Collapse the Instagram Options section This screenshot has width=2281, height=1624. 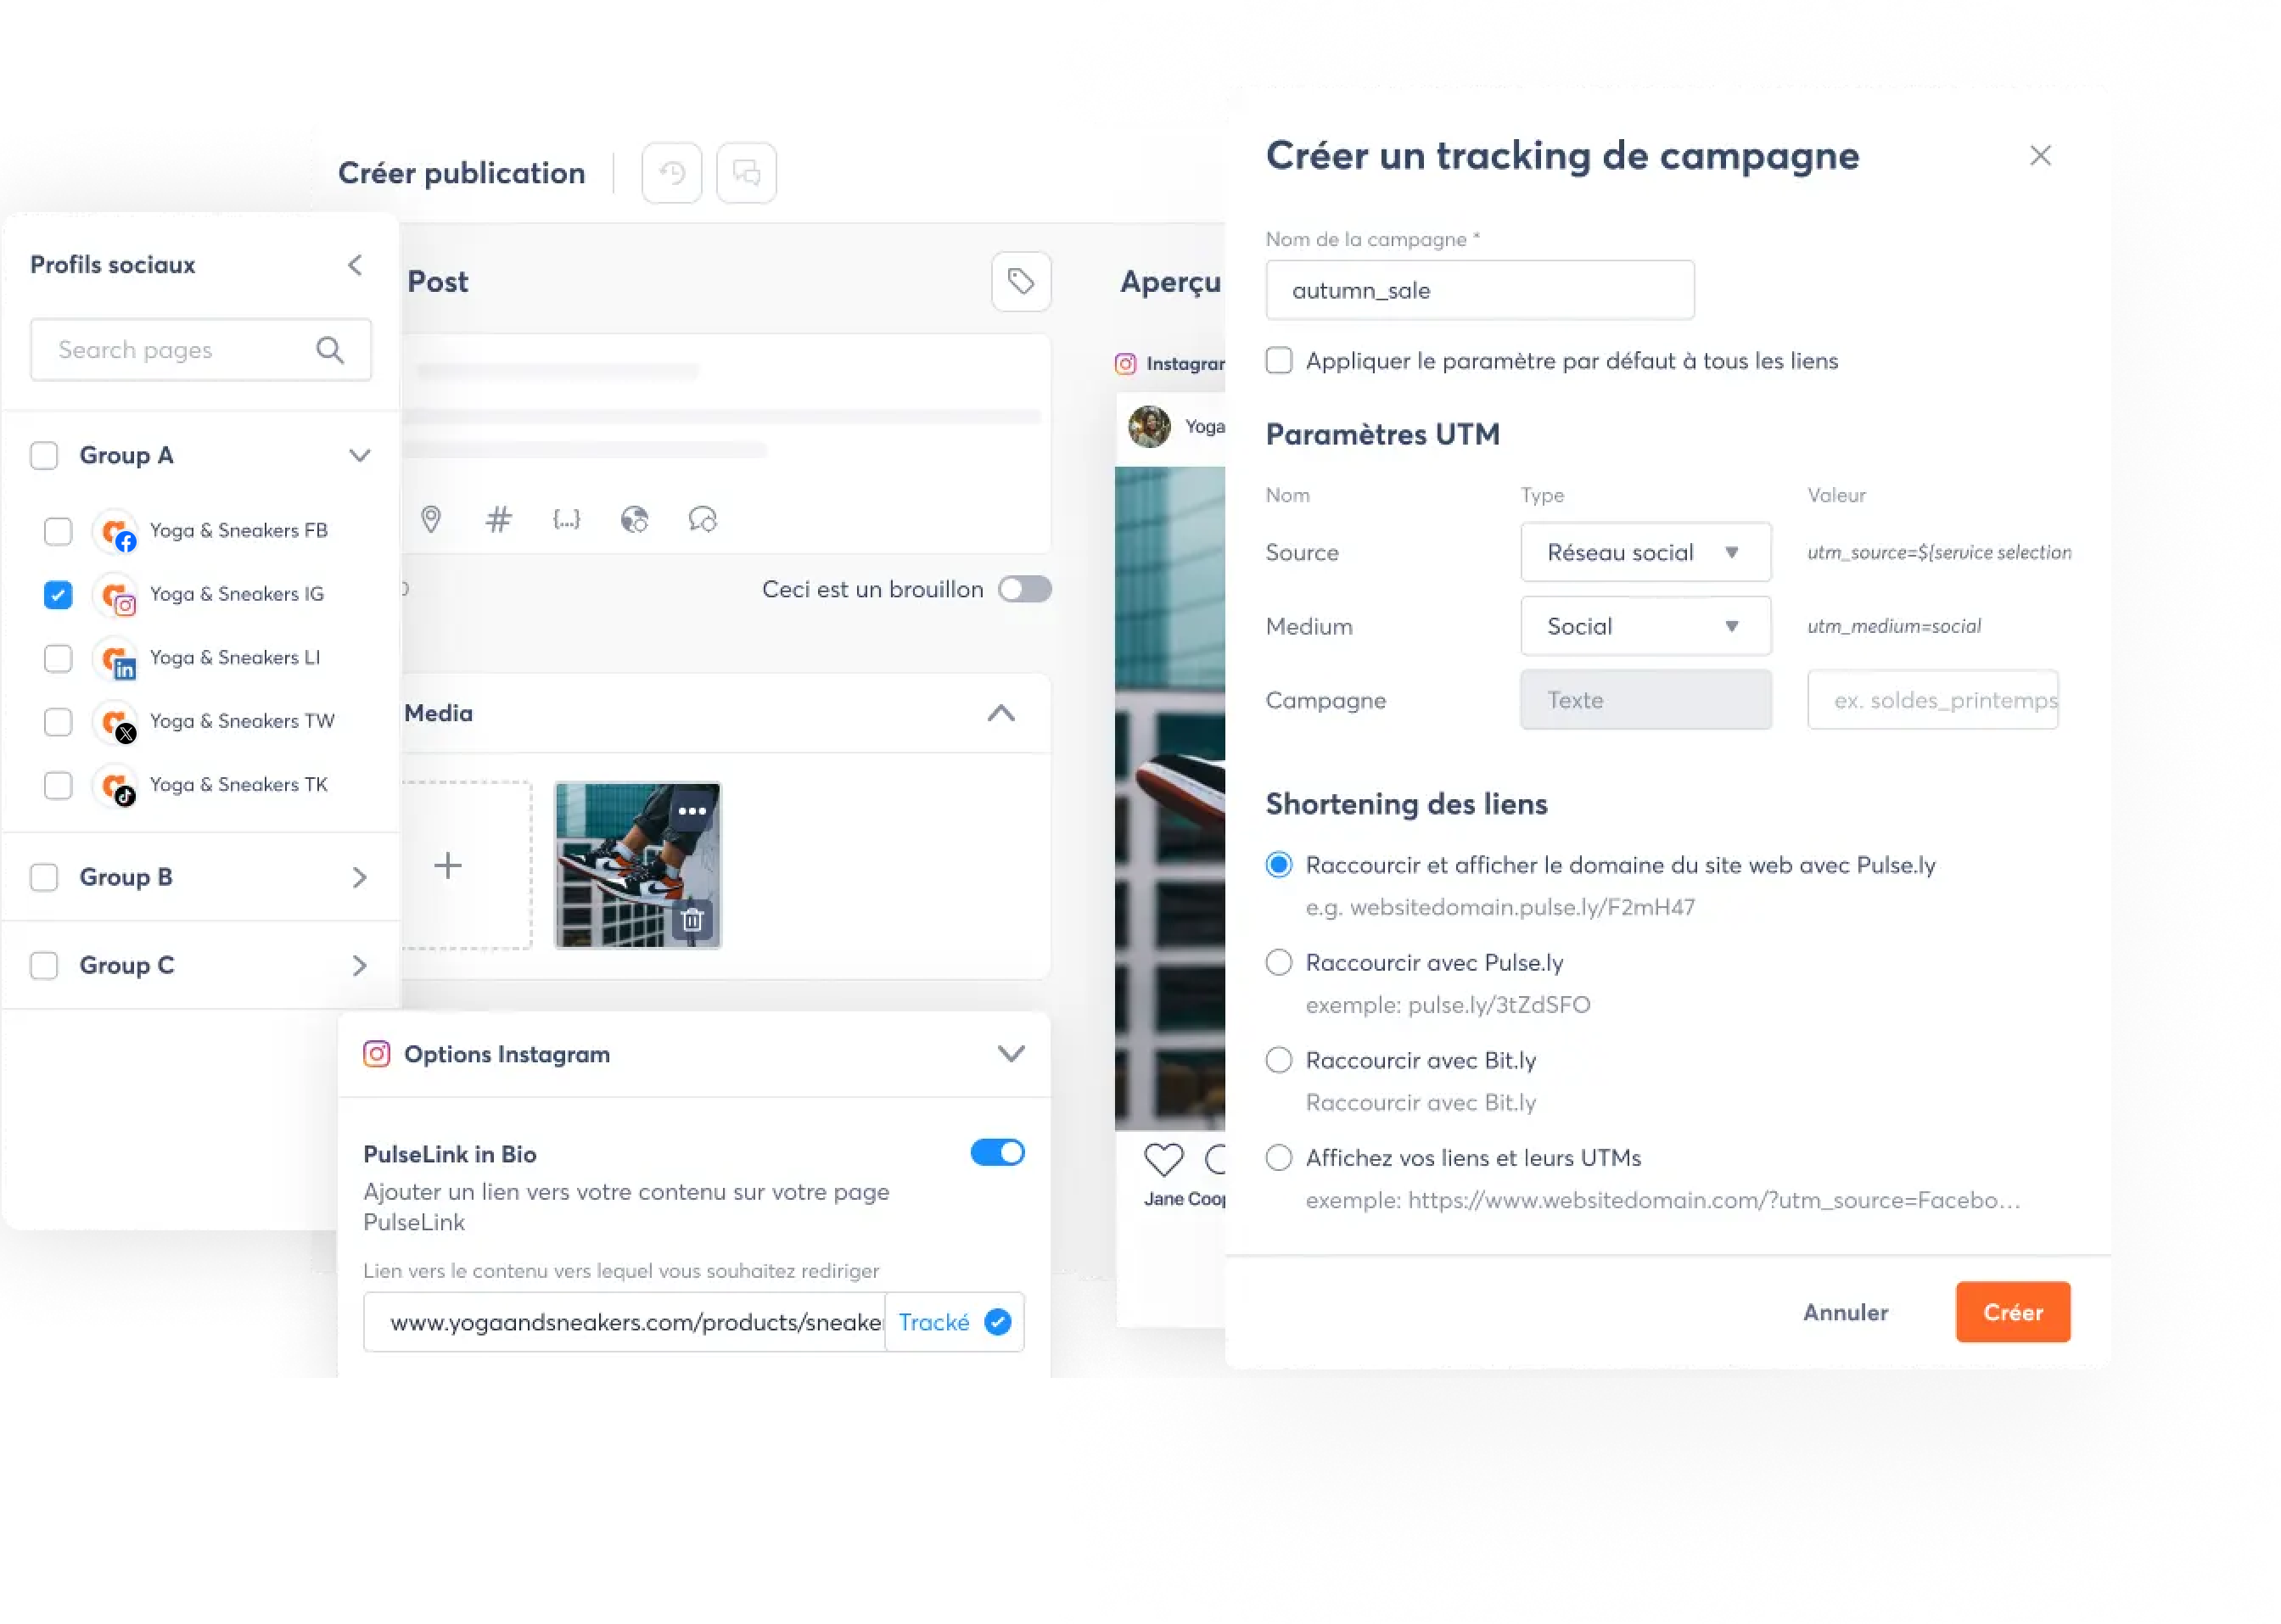(x=1011, y=1053)
